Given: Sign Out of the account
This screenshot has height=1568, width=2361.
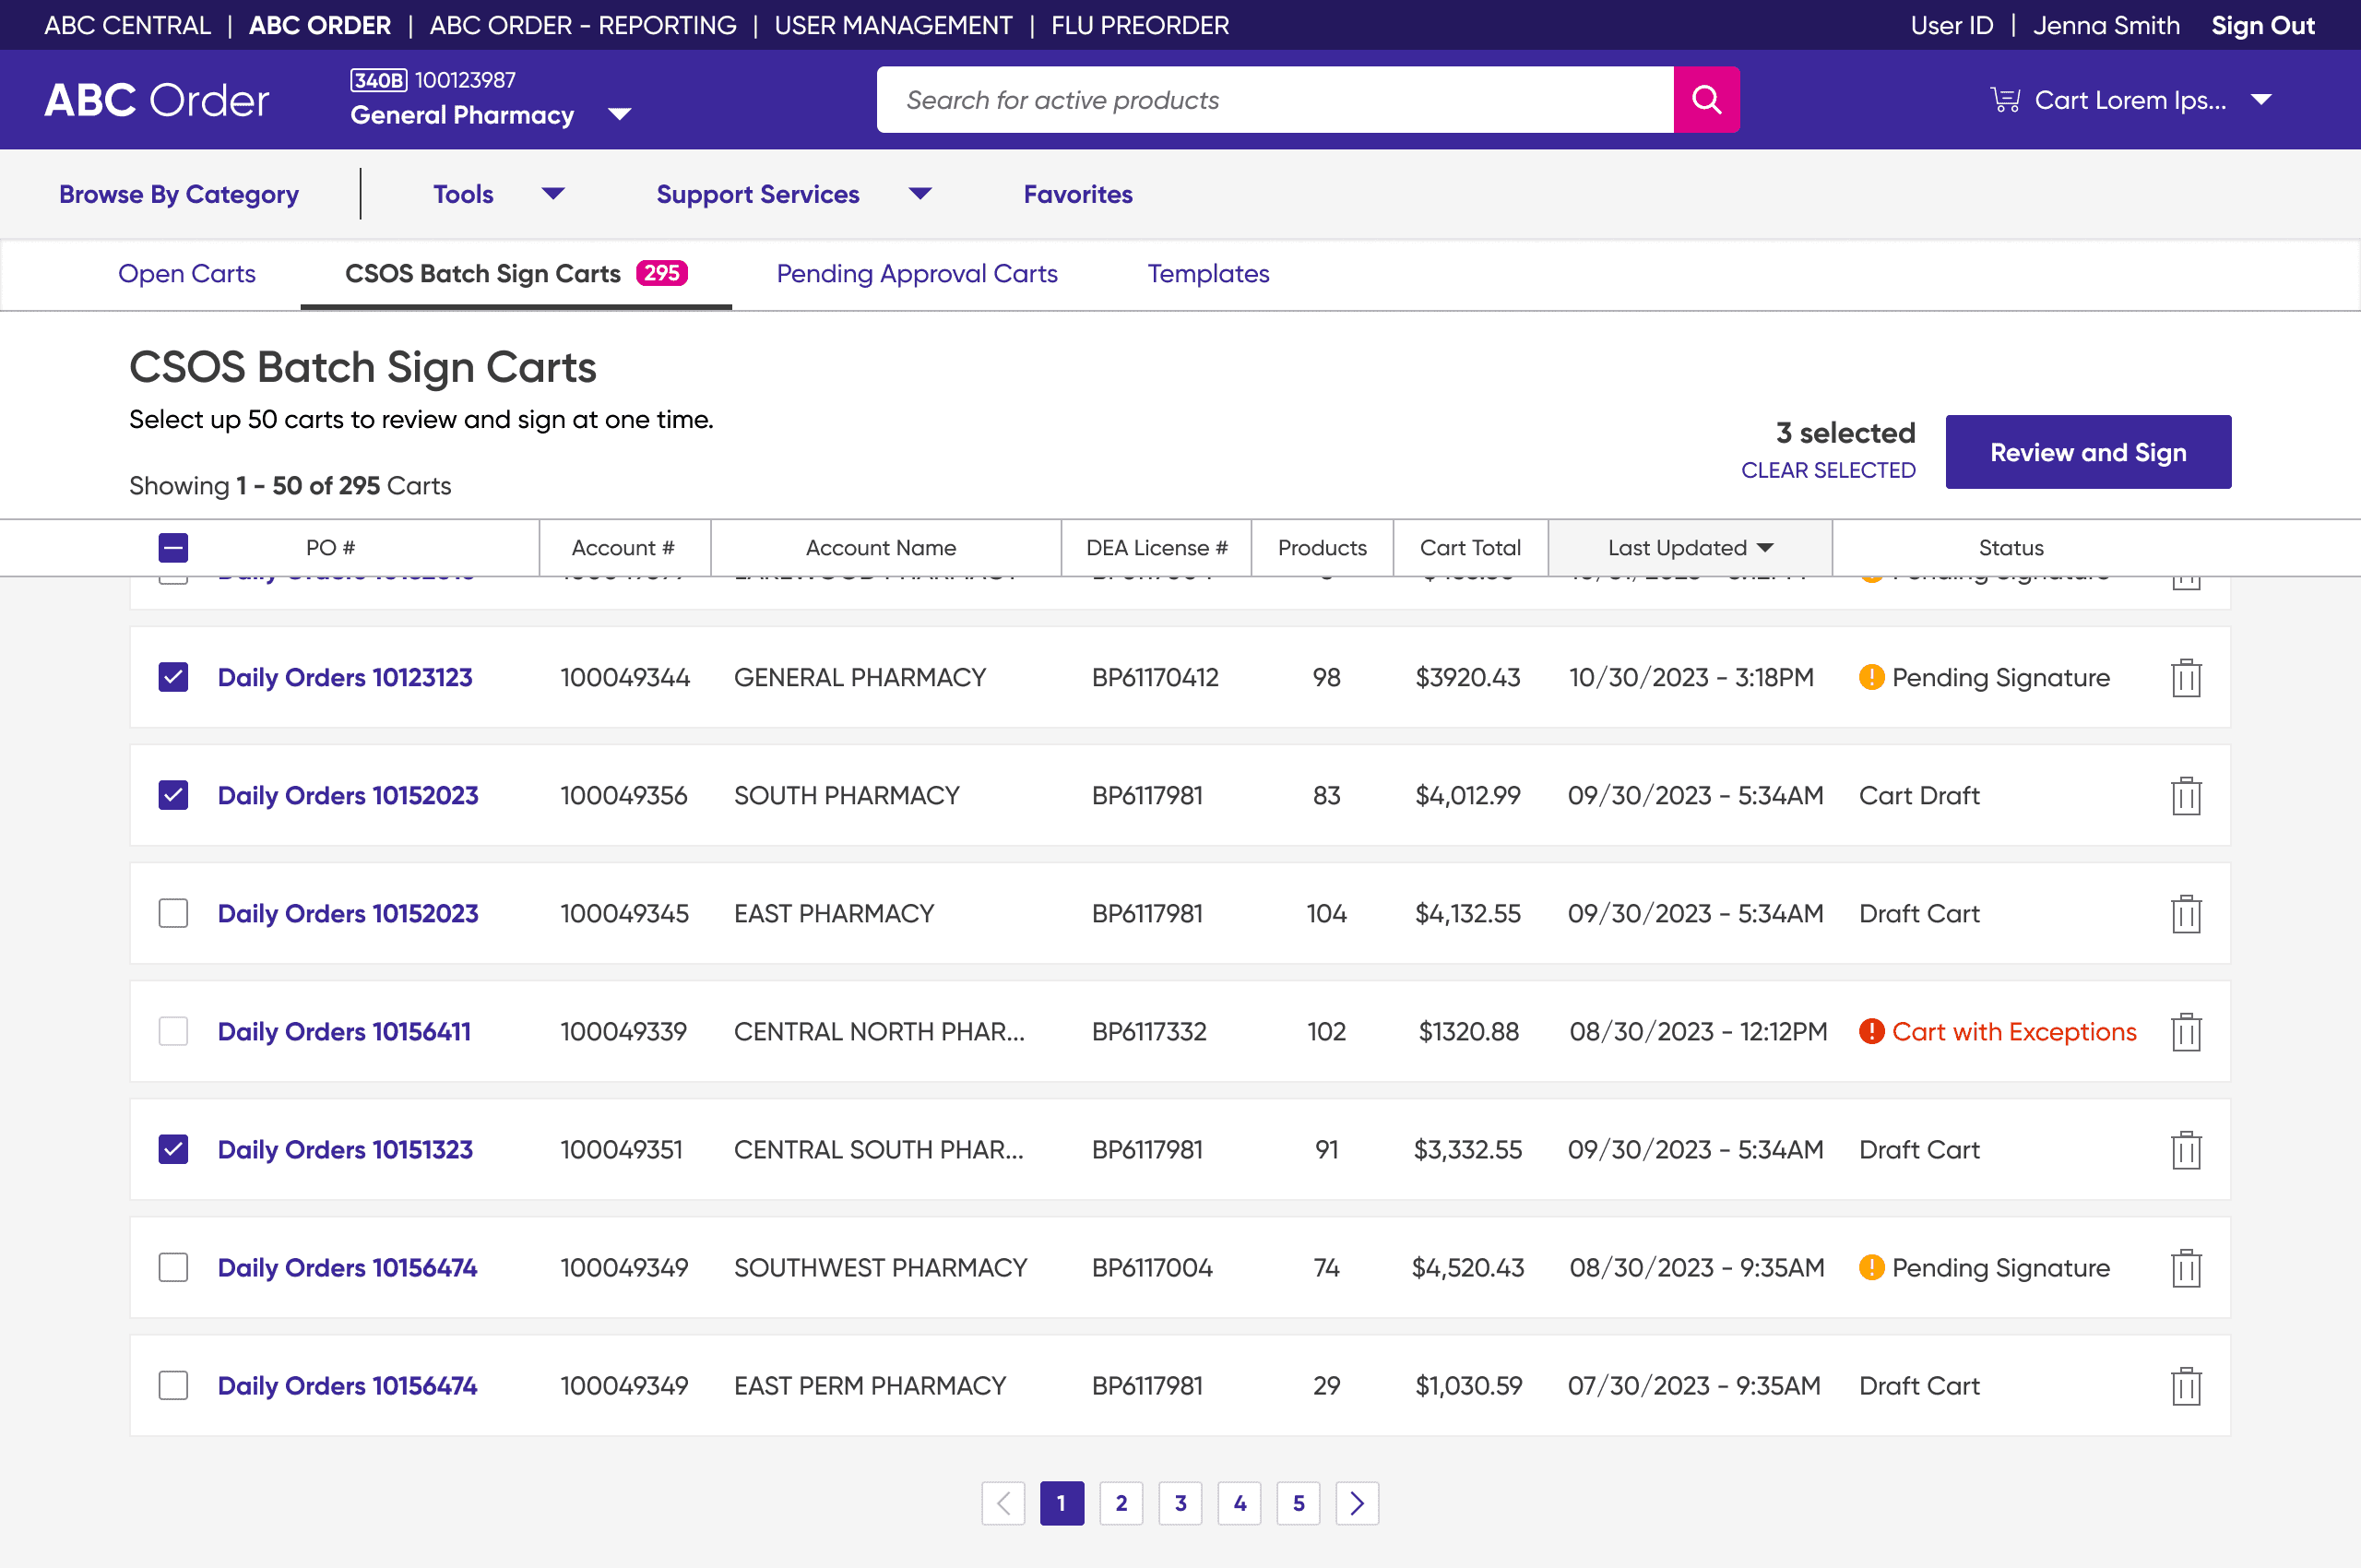Looking at the screenshot, I should 2262,25.
